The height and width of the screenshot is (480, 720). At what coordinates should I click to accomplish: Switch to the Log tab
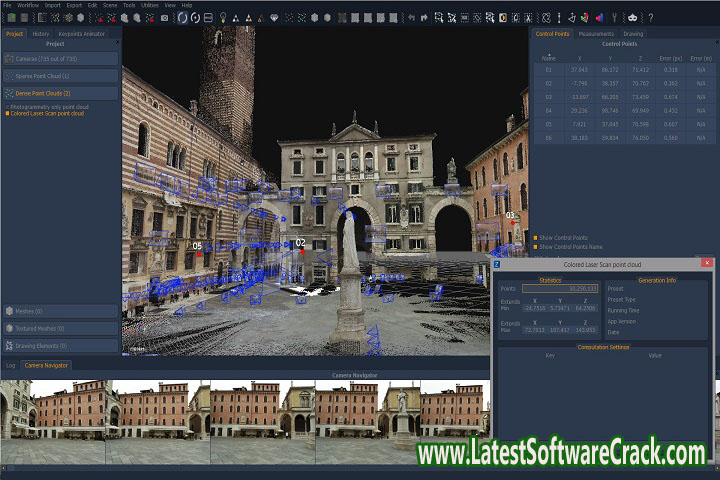(10, 365)
